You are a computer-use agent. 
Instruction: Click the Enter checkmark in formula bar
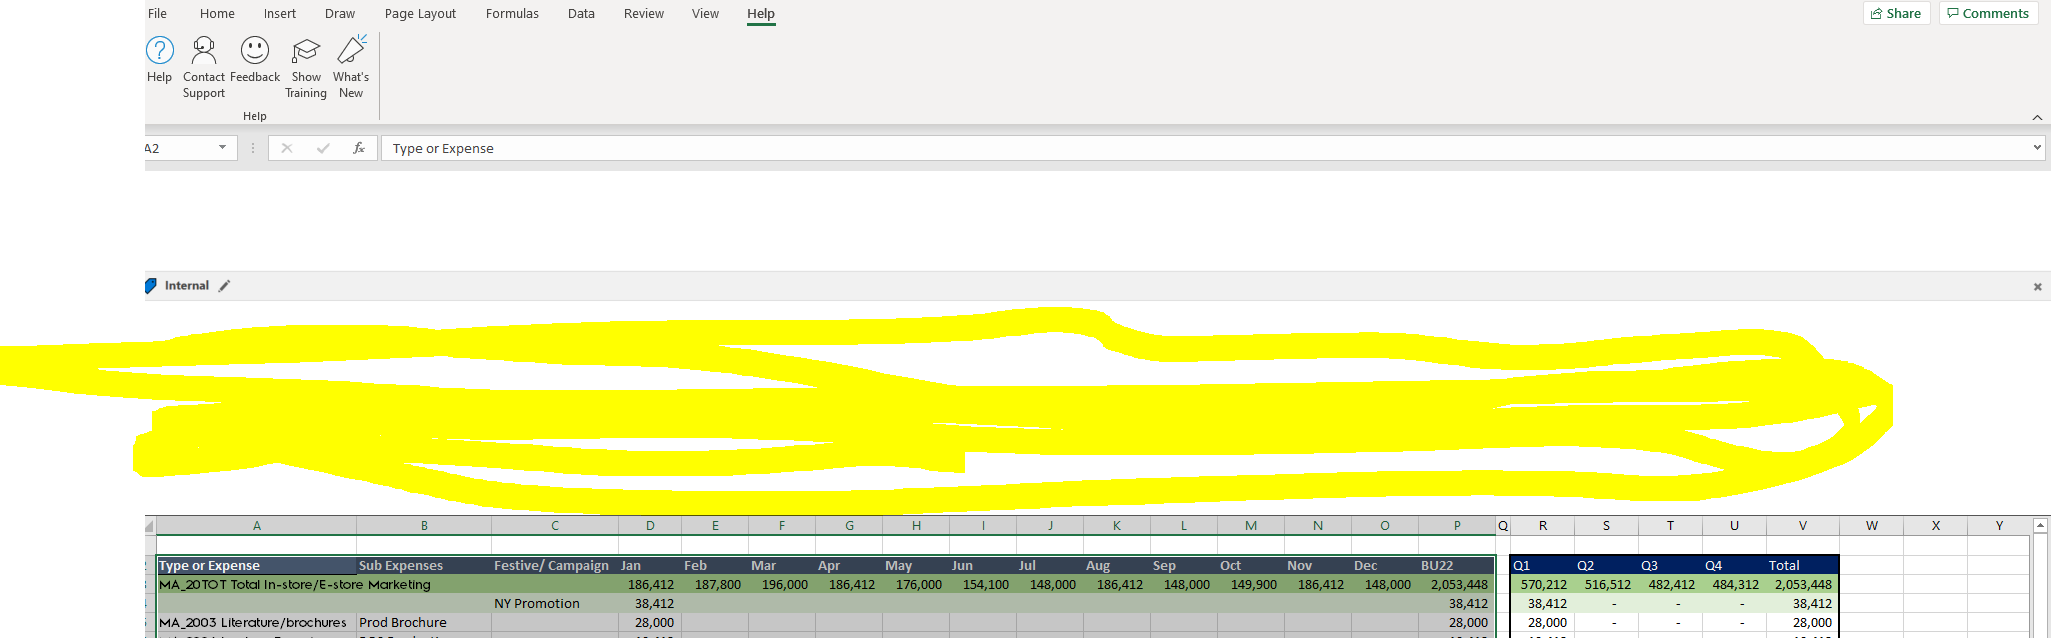tap(323, 148)
